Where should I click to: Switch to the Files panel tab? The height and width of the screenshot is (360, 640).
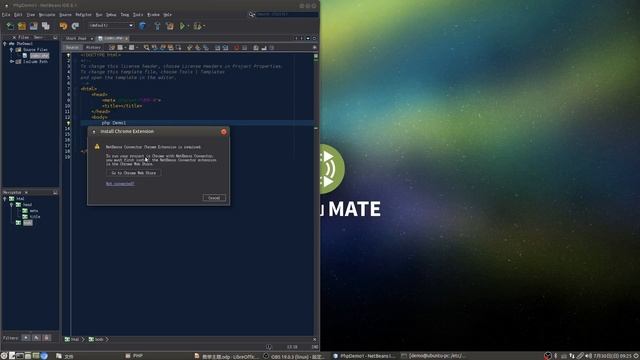23,38
